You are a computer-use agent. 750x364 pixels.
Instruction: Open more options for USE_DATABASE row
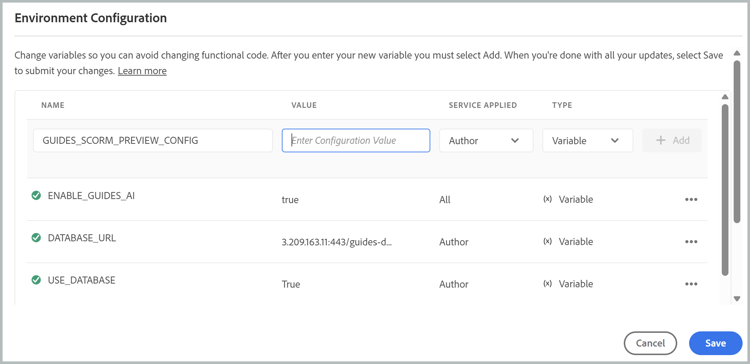click(x=691, y=284)
